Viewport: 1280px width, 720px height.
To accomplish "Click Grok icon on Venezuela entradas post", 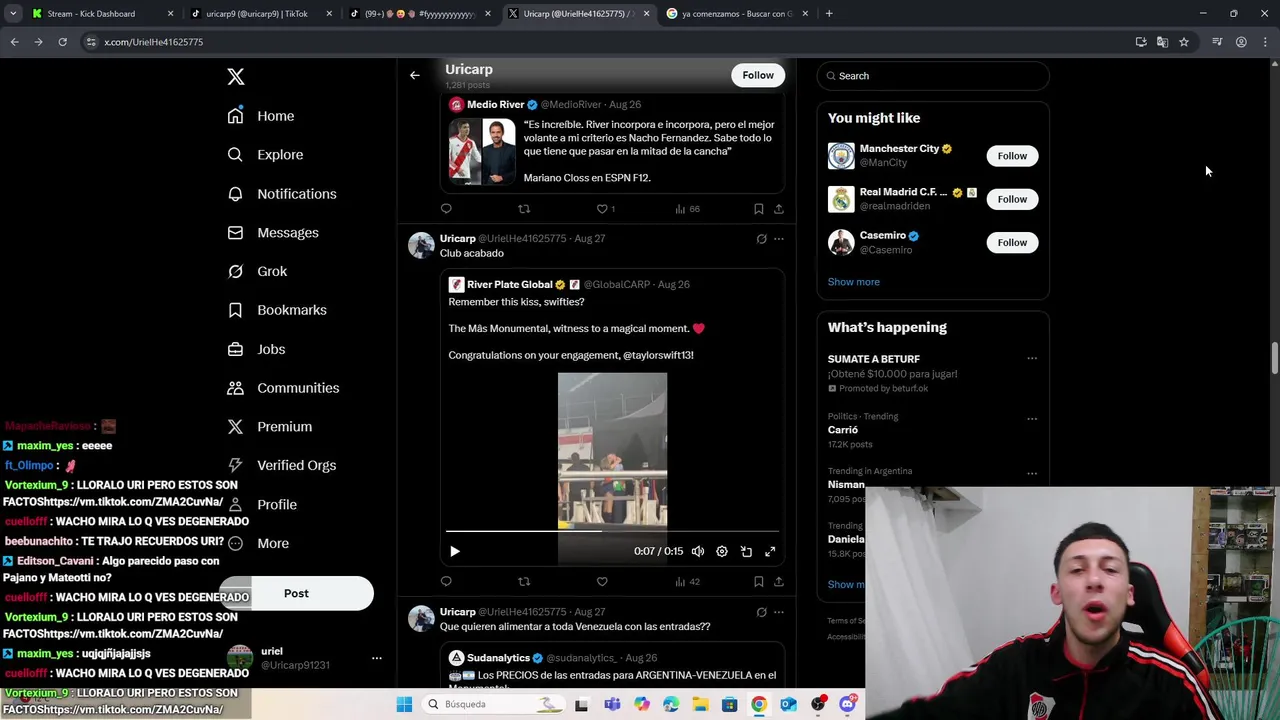I will [762, 612].
